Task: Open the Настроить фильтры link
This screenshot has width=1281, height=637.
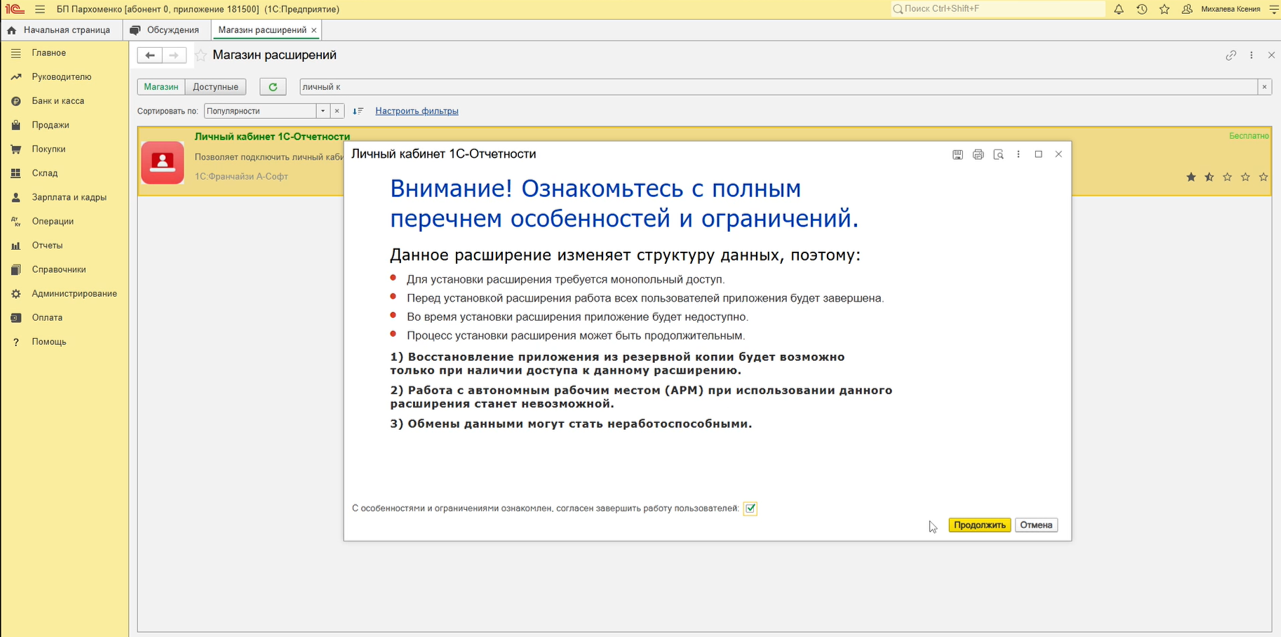Action: tap(417, 111)
